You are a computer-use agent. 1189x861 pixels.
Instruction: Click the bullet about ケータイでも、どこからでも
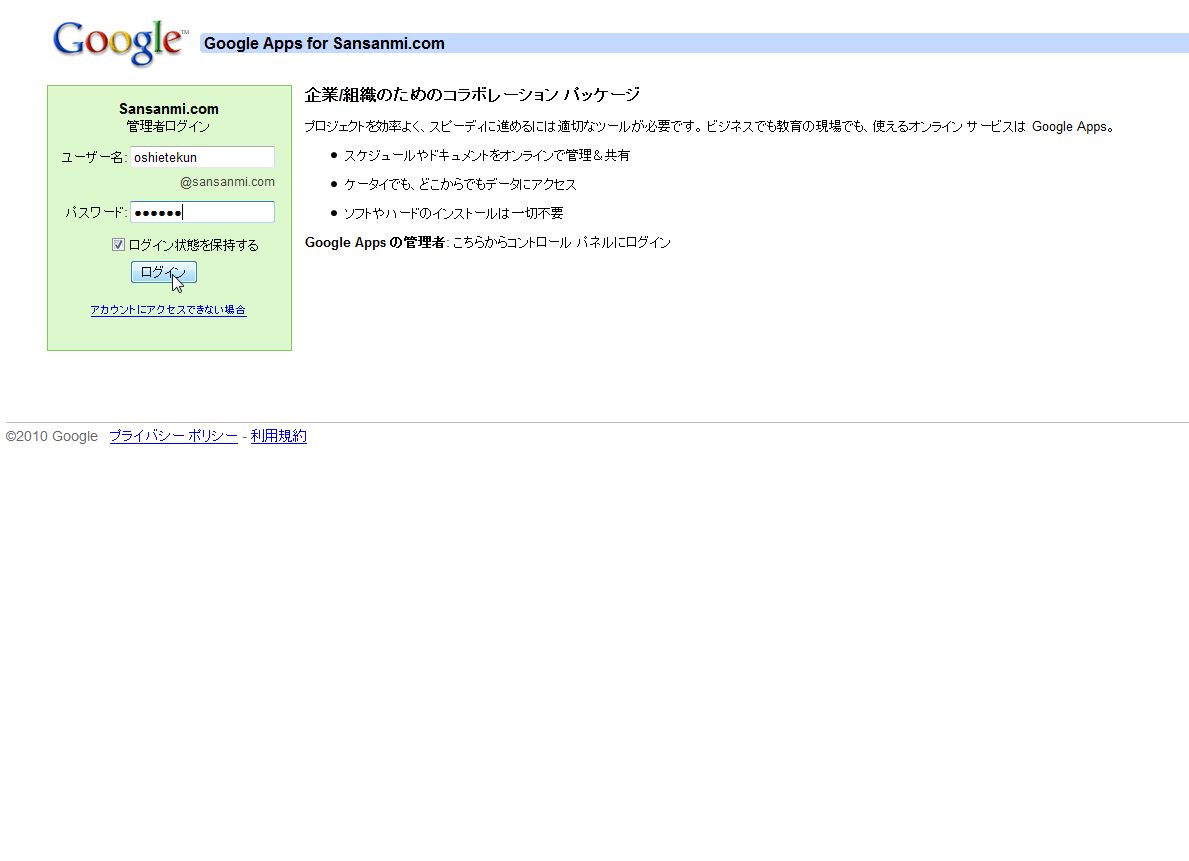click(460, 184)
